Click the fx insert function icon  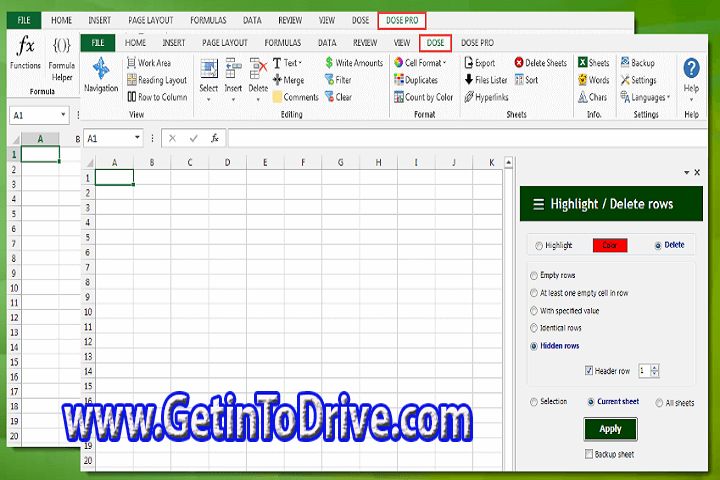tap(214, 138)
